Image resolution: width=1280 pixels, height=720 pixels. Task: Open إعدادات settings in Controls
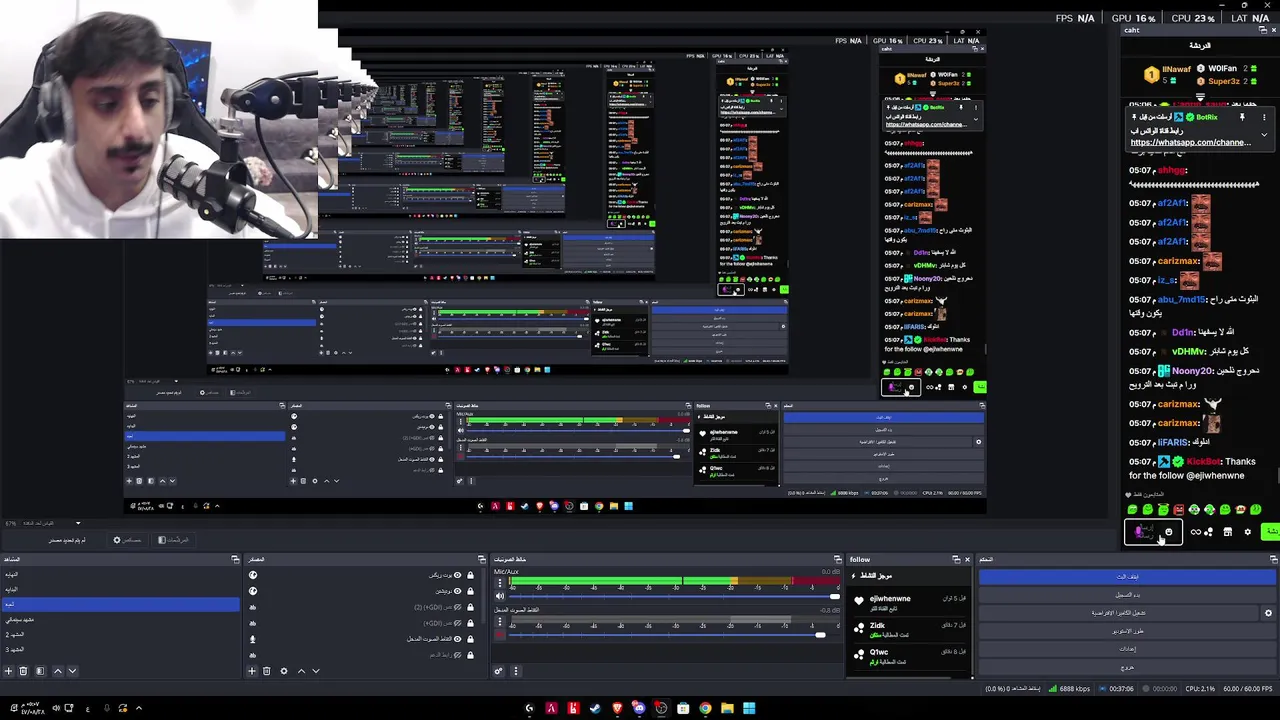1127,649
